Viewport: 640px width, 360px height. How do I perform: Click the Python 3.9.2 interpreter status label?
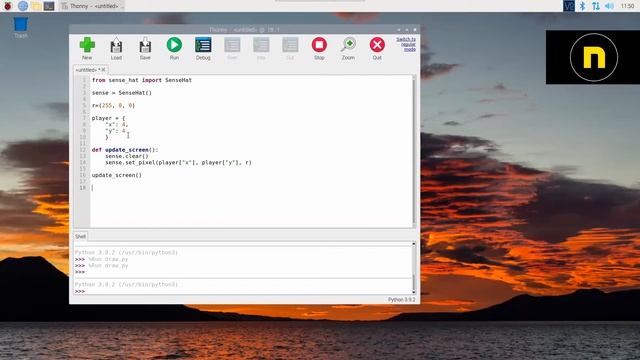click(x=401, y=300)
